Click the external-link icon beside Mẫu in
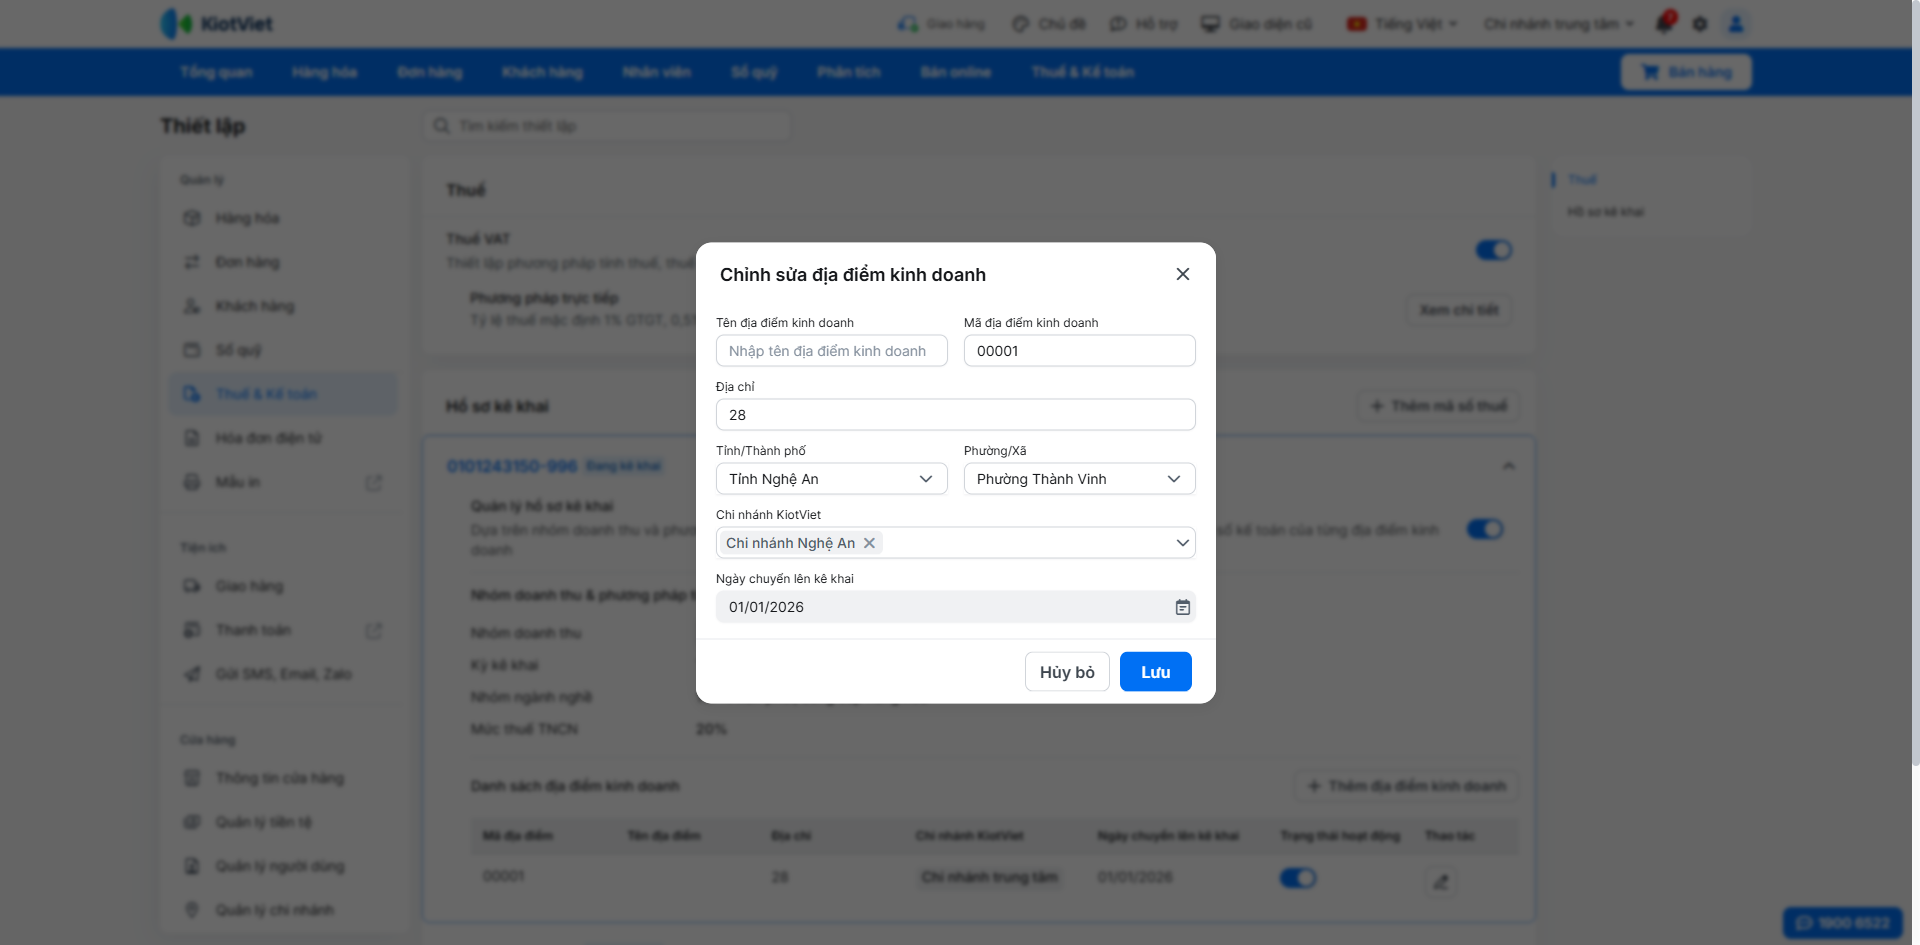1920x945 pixels. pos(374,483)
